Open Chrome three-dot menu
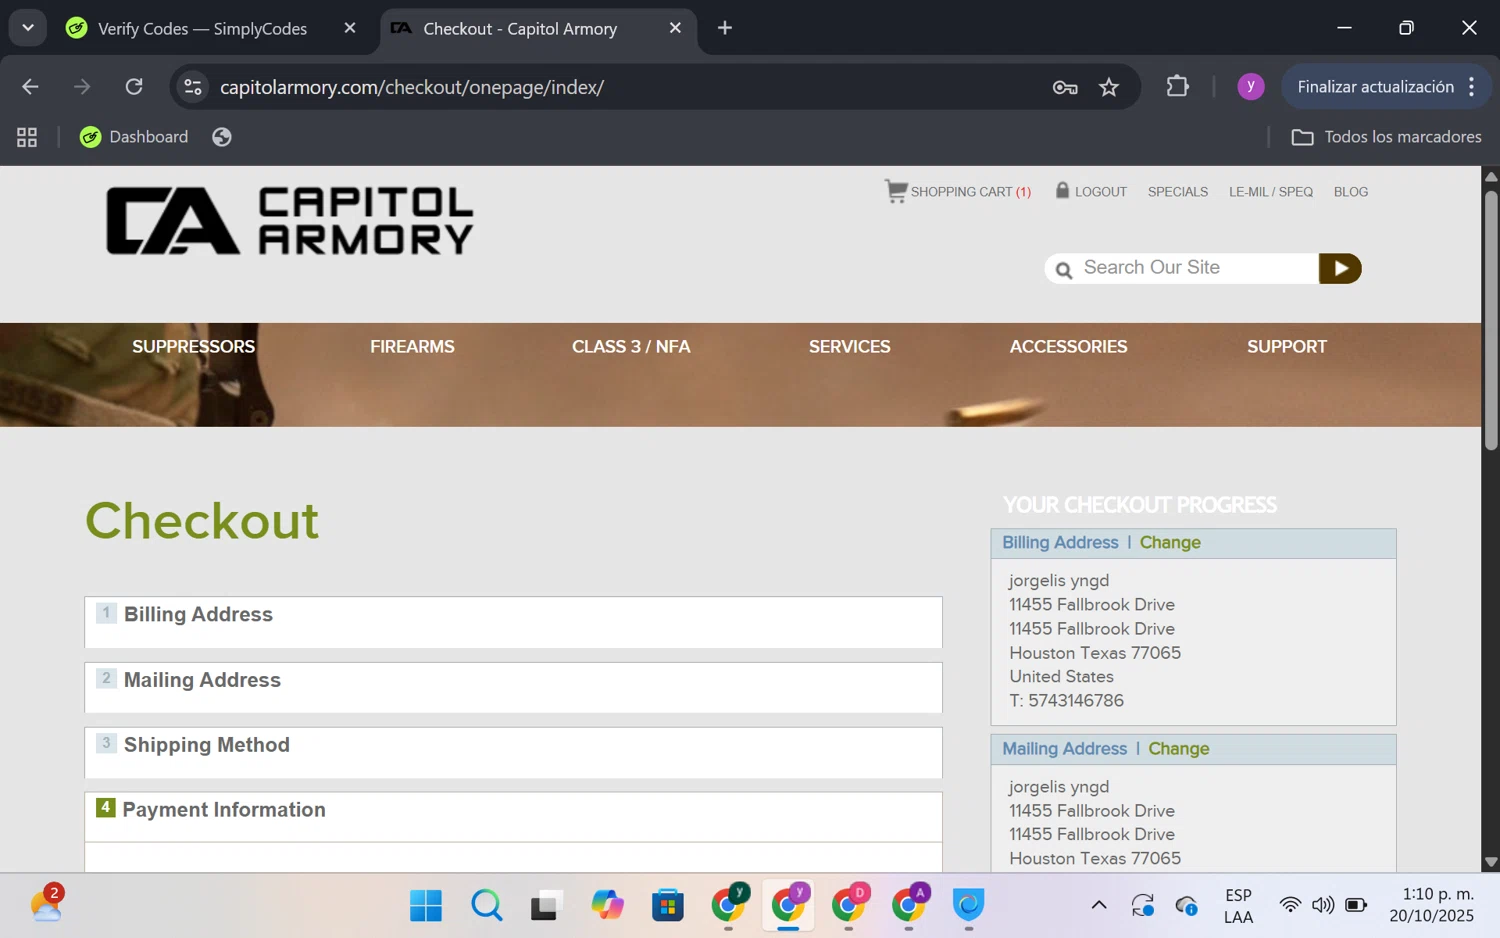Viewport: 1500px width, 938px height. tap(1471, 87)
